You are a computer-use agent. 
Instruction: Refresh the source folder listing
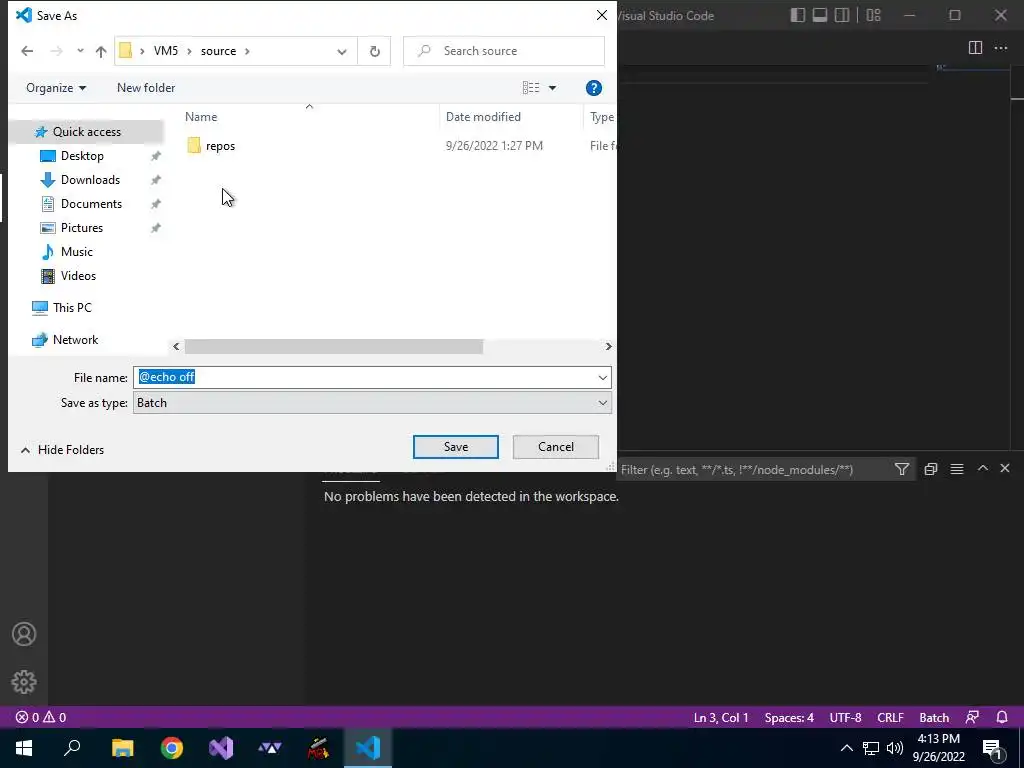pos(374,51)
